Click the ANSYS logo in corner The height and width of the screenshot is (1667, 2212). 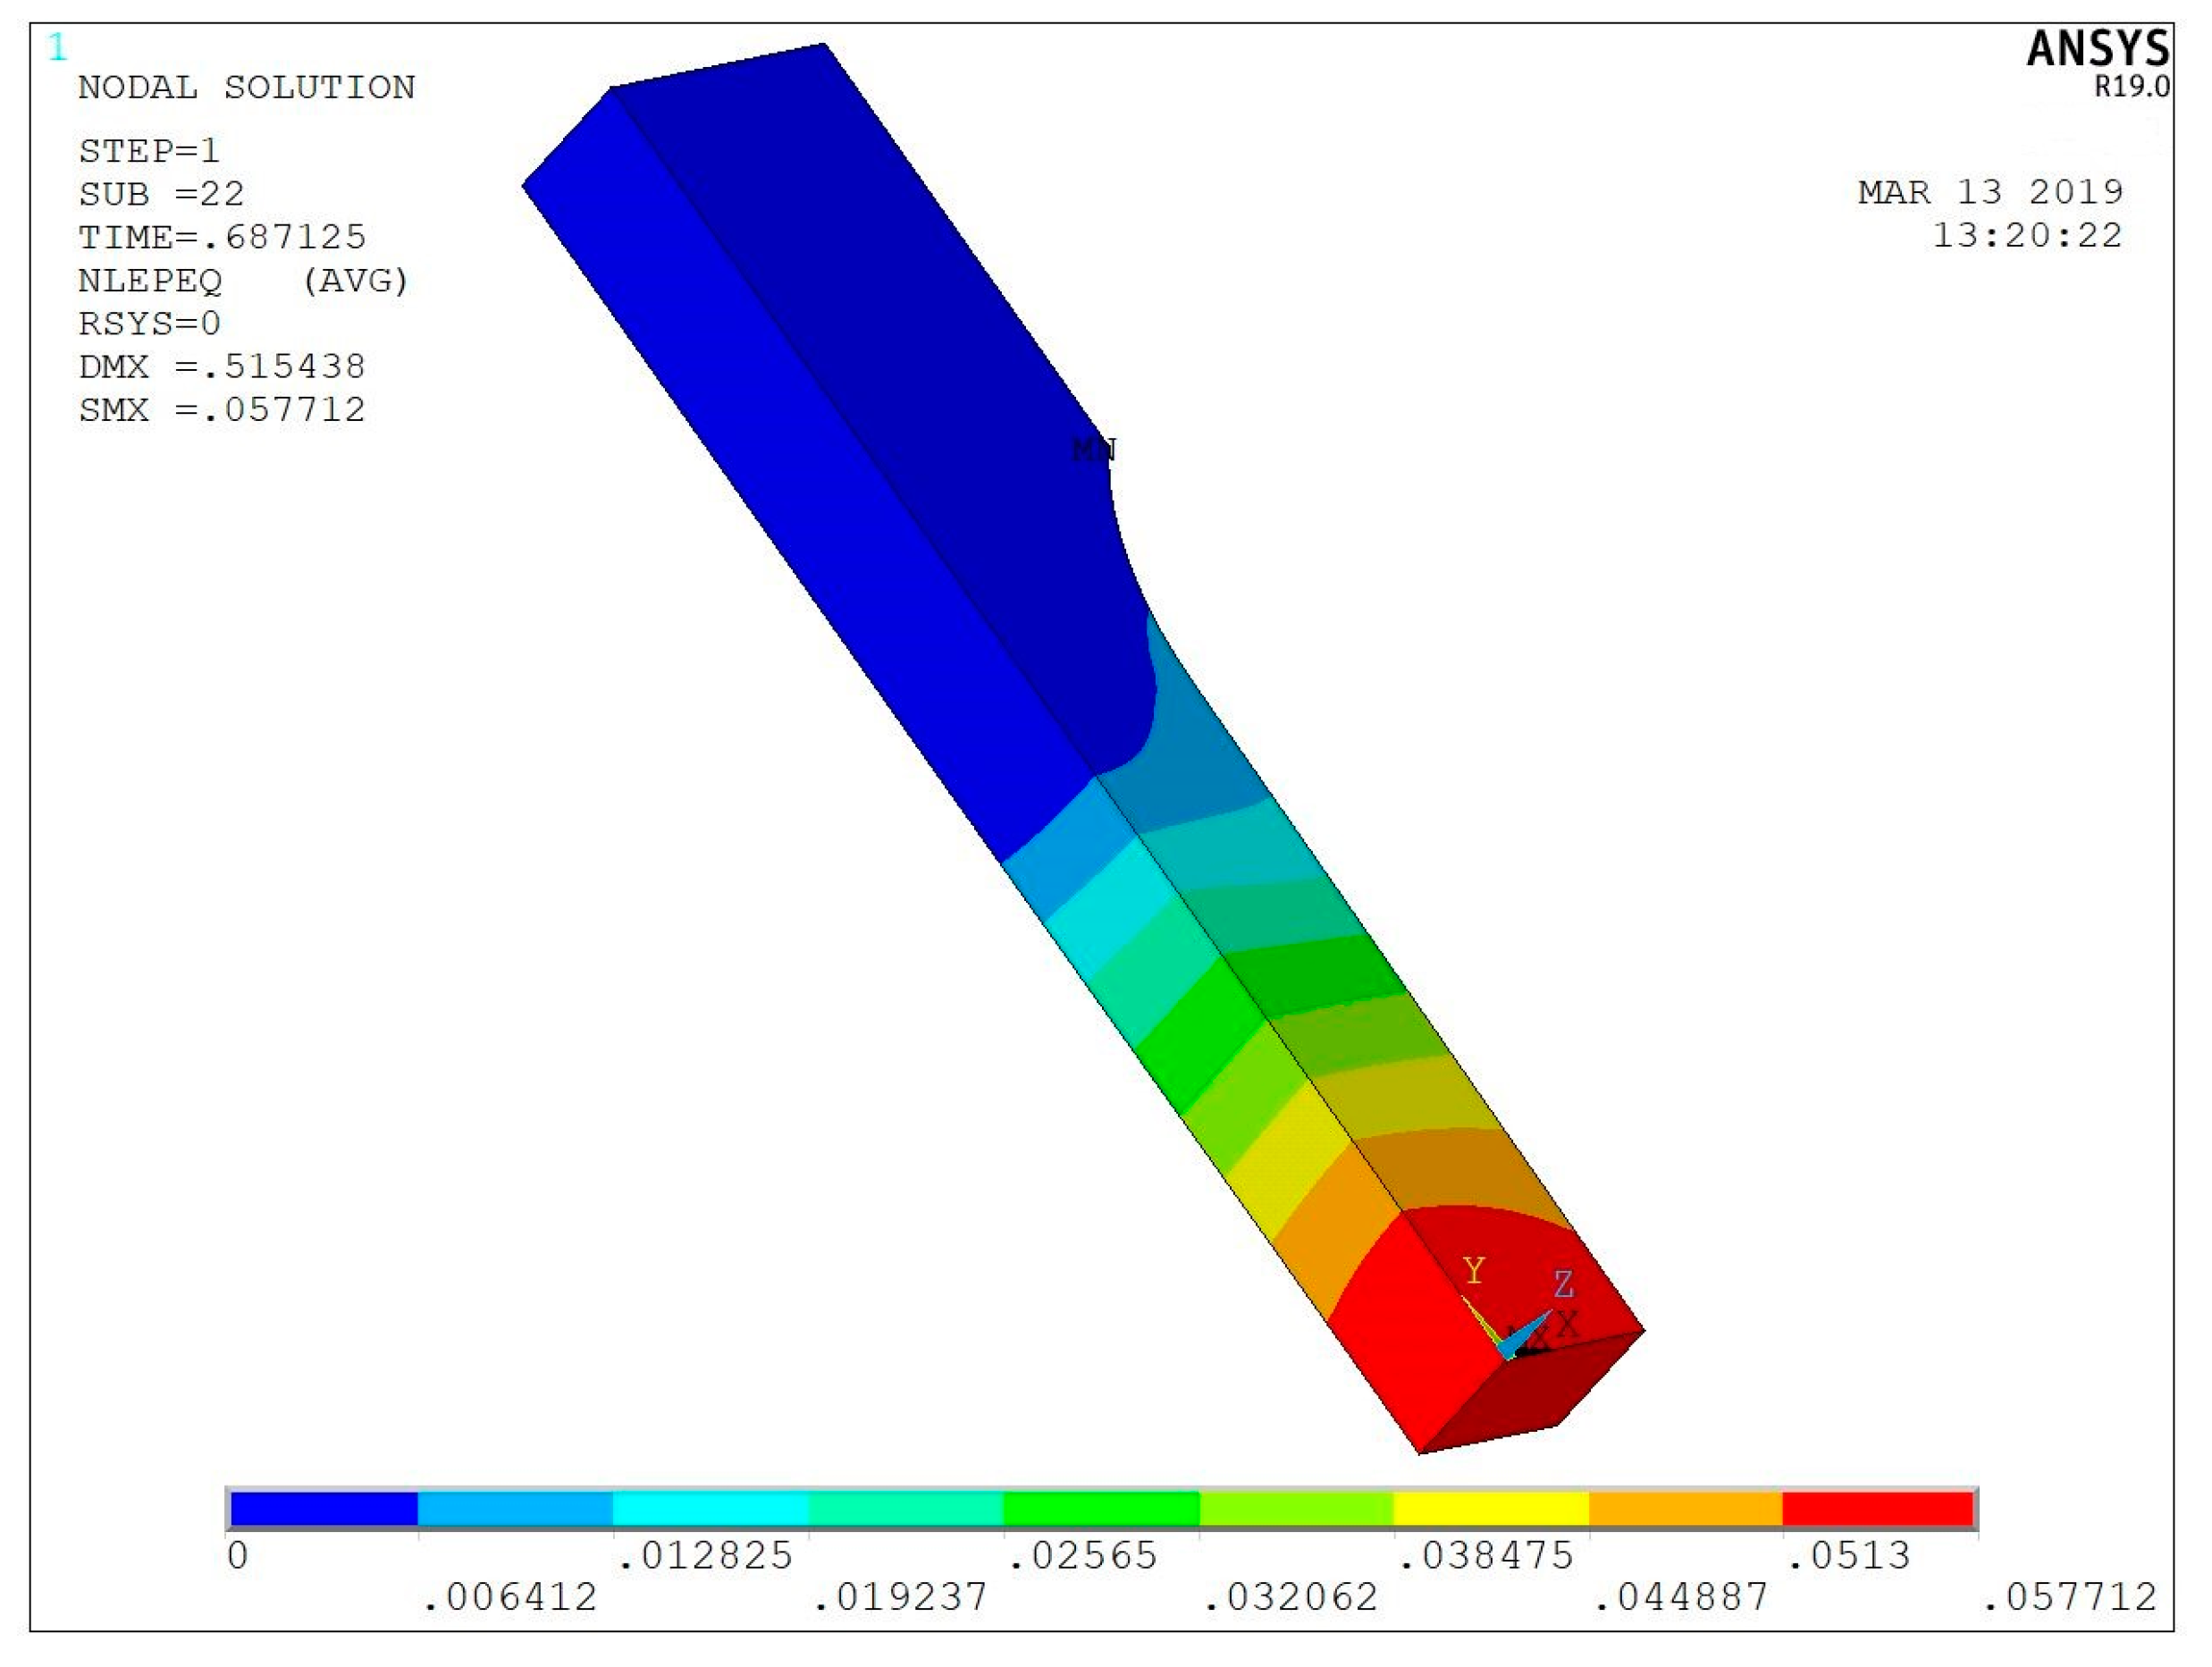click(2097, 49)
